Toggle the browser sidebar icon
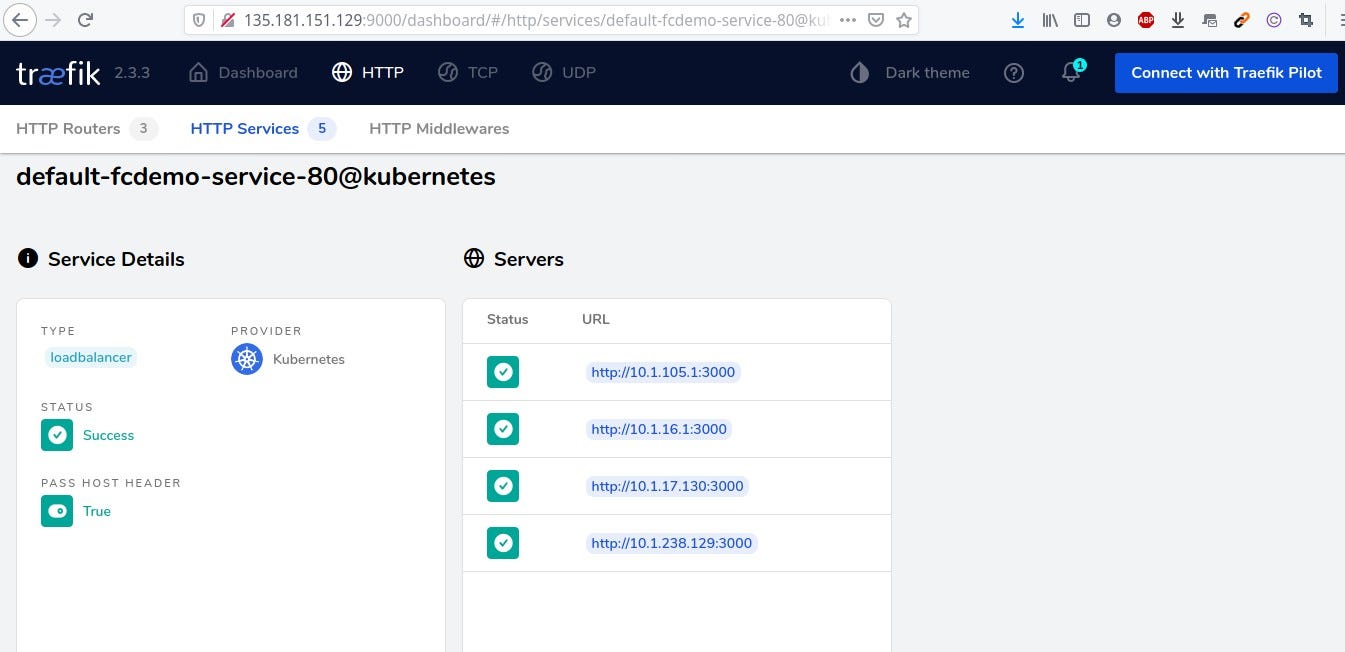The width and height of the screenshot is (1345, 652). pos(1082,19)
